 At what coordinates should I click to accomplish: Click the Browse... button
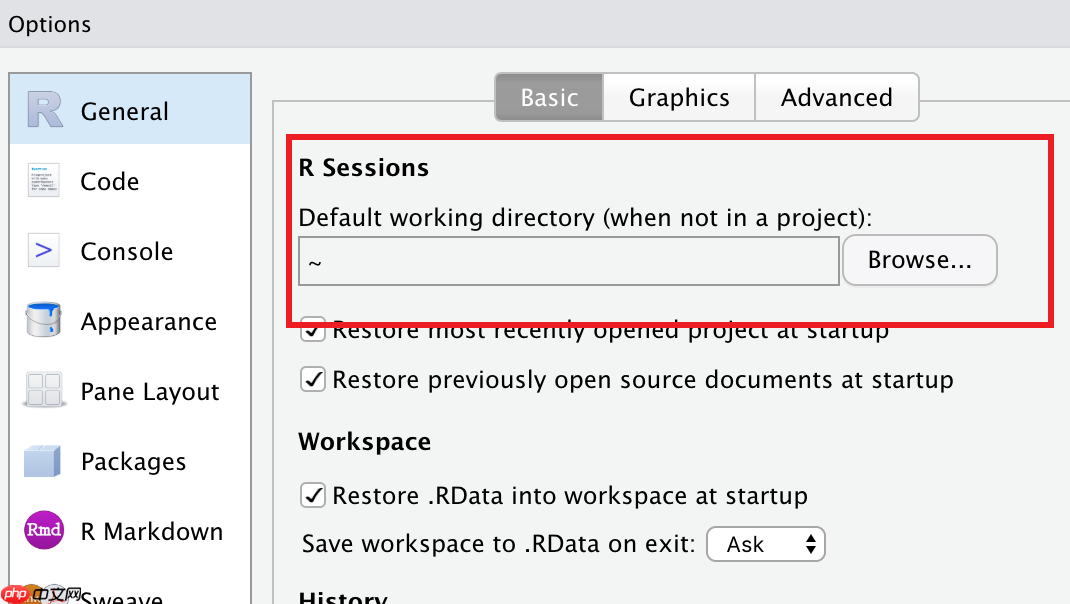(x=919, y=260)
